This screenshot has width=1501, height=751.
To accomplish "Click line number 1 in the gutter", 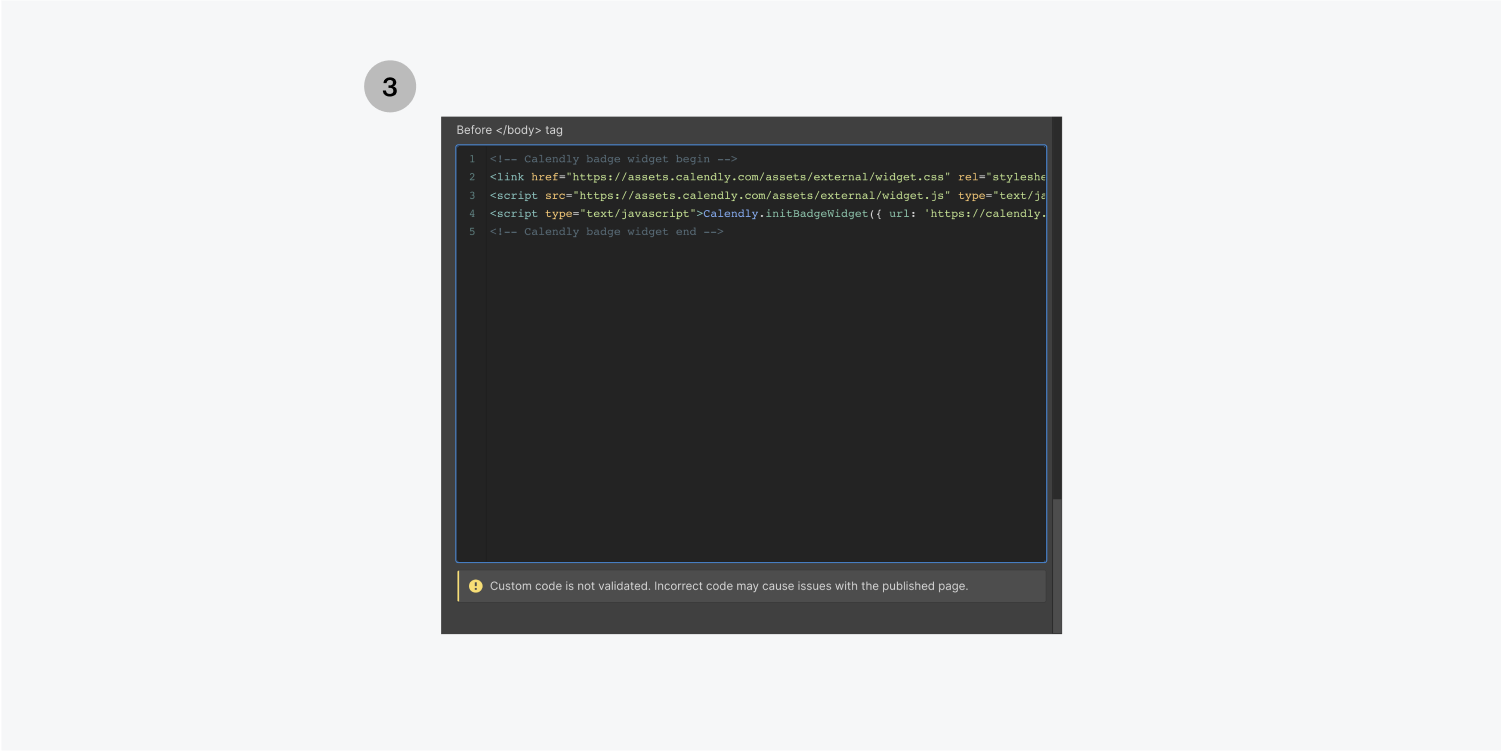I will click(472, 159).
